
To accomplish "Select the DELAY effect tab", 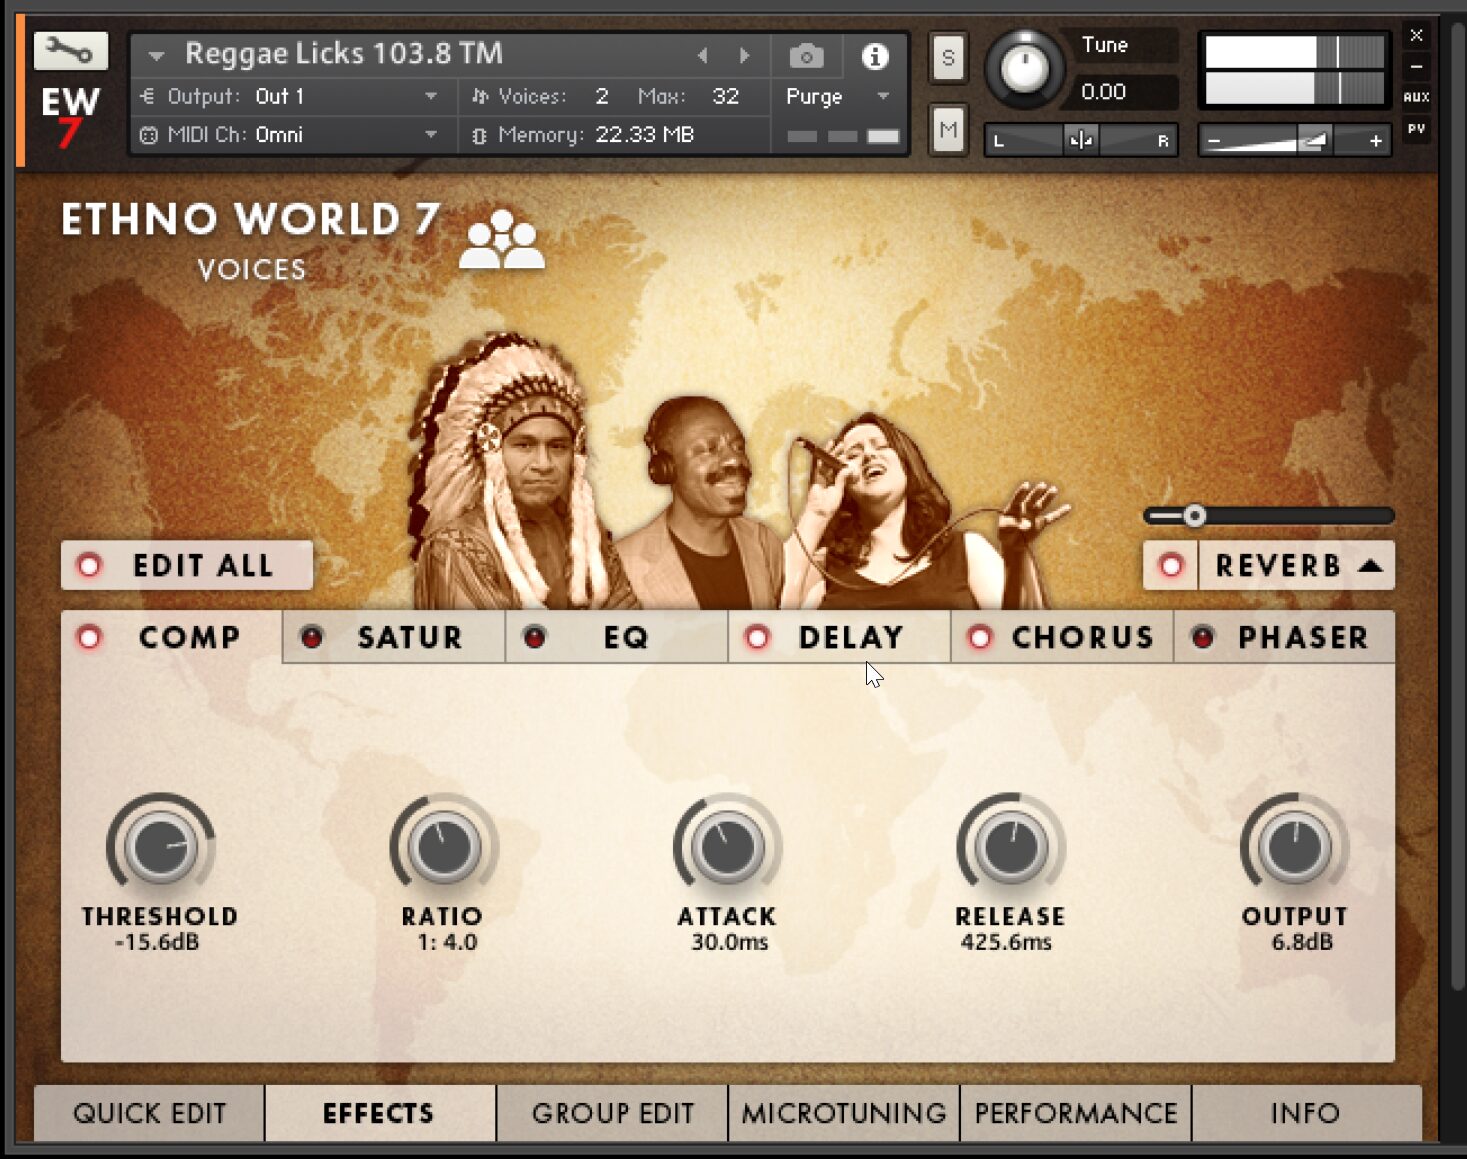I will tap(839, 637).
